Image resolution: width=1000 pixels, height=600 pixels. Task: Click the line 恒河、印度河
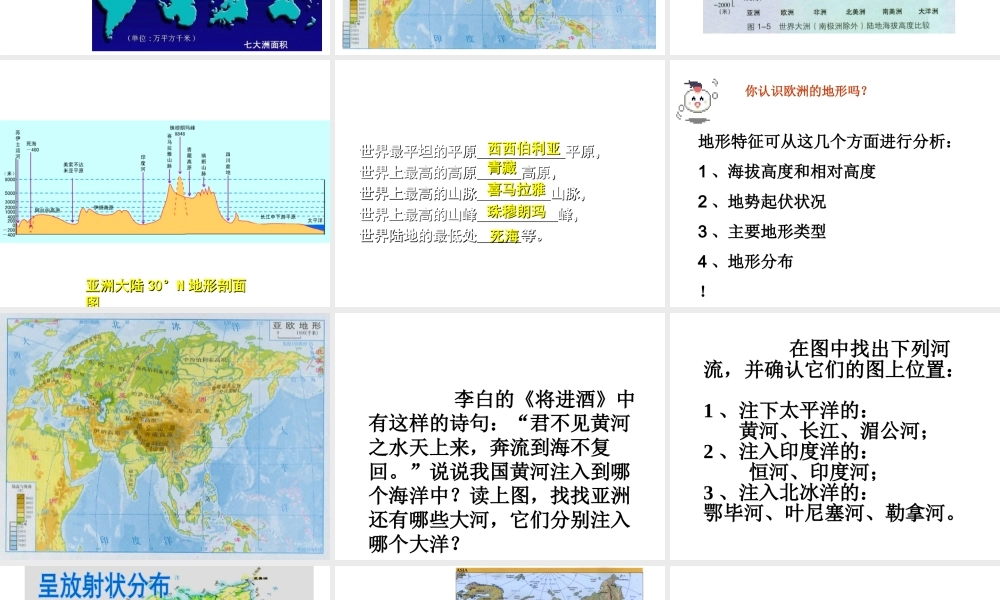click(814, 472)
